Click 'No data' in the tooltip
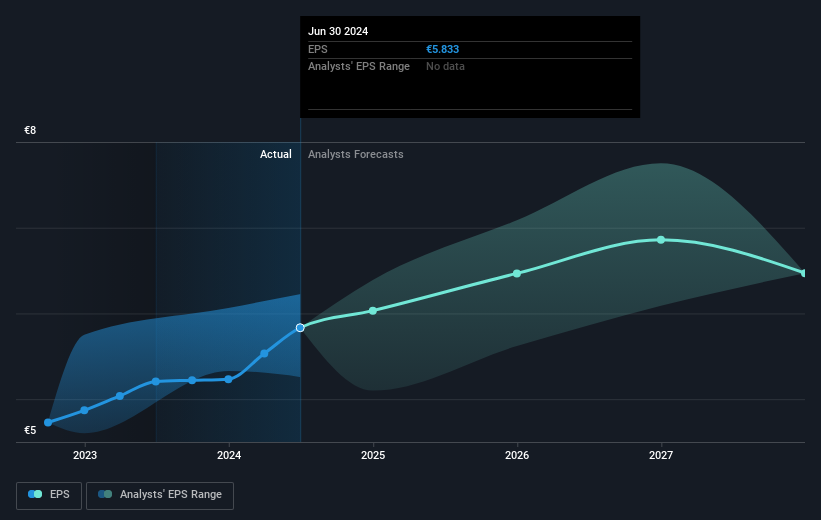Viewport: 821px width, 520px height. tap(445, 67)
